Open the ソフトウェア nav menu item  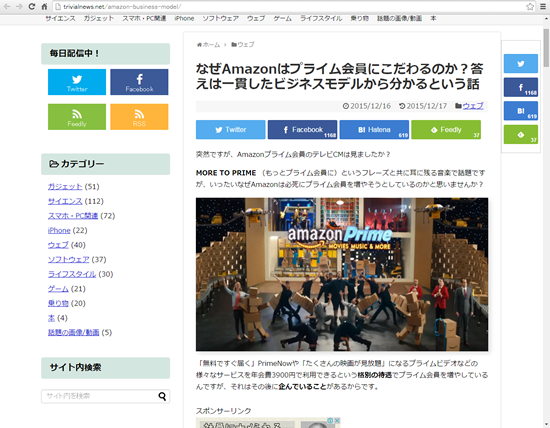[x=221, y=18]
